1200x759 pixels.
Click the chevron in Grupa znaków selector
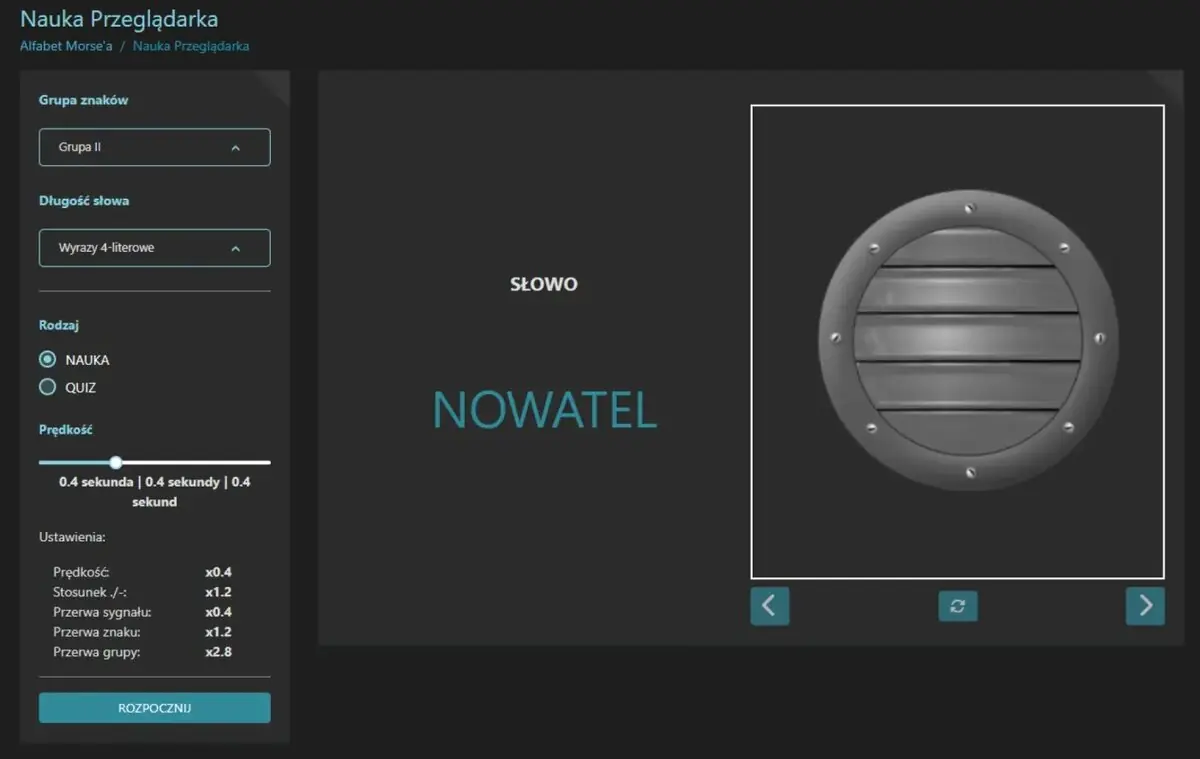236,148
